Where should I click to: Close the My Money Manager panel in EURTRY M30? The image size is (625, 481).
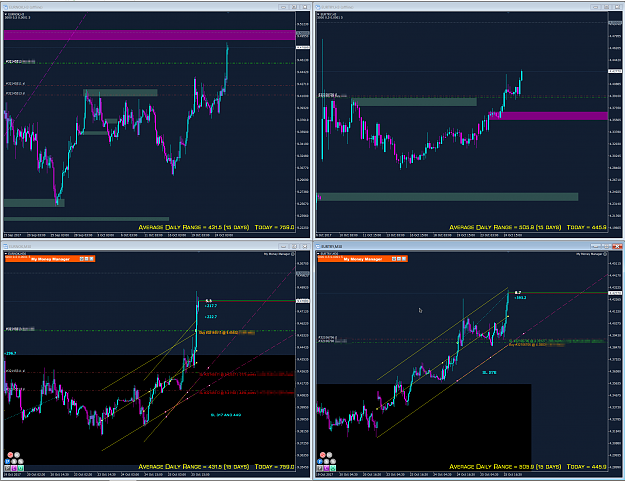(x=404, y=259)
